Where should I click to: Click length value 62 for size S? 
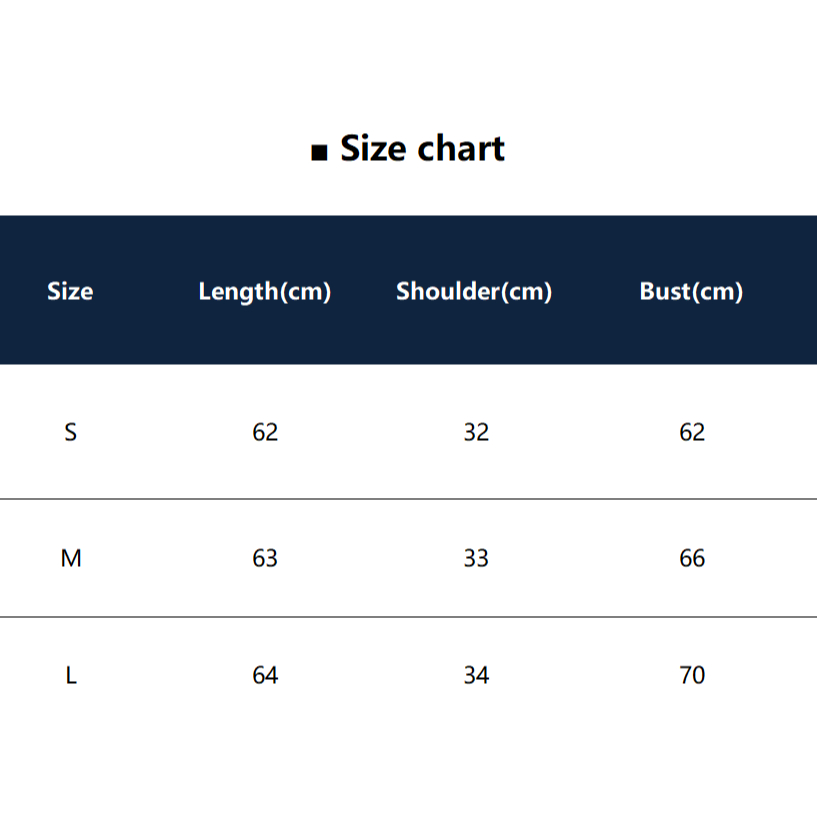(265, 432)
